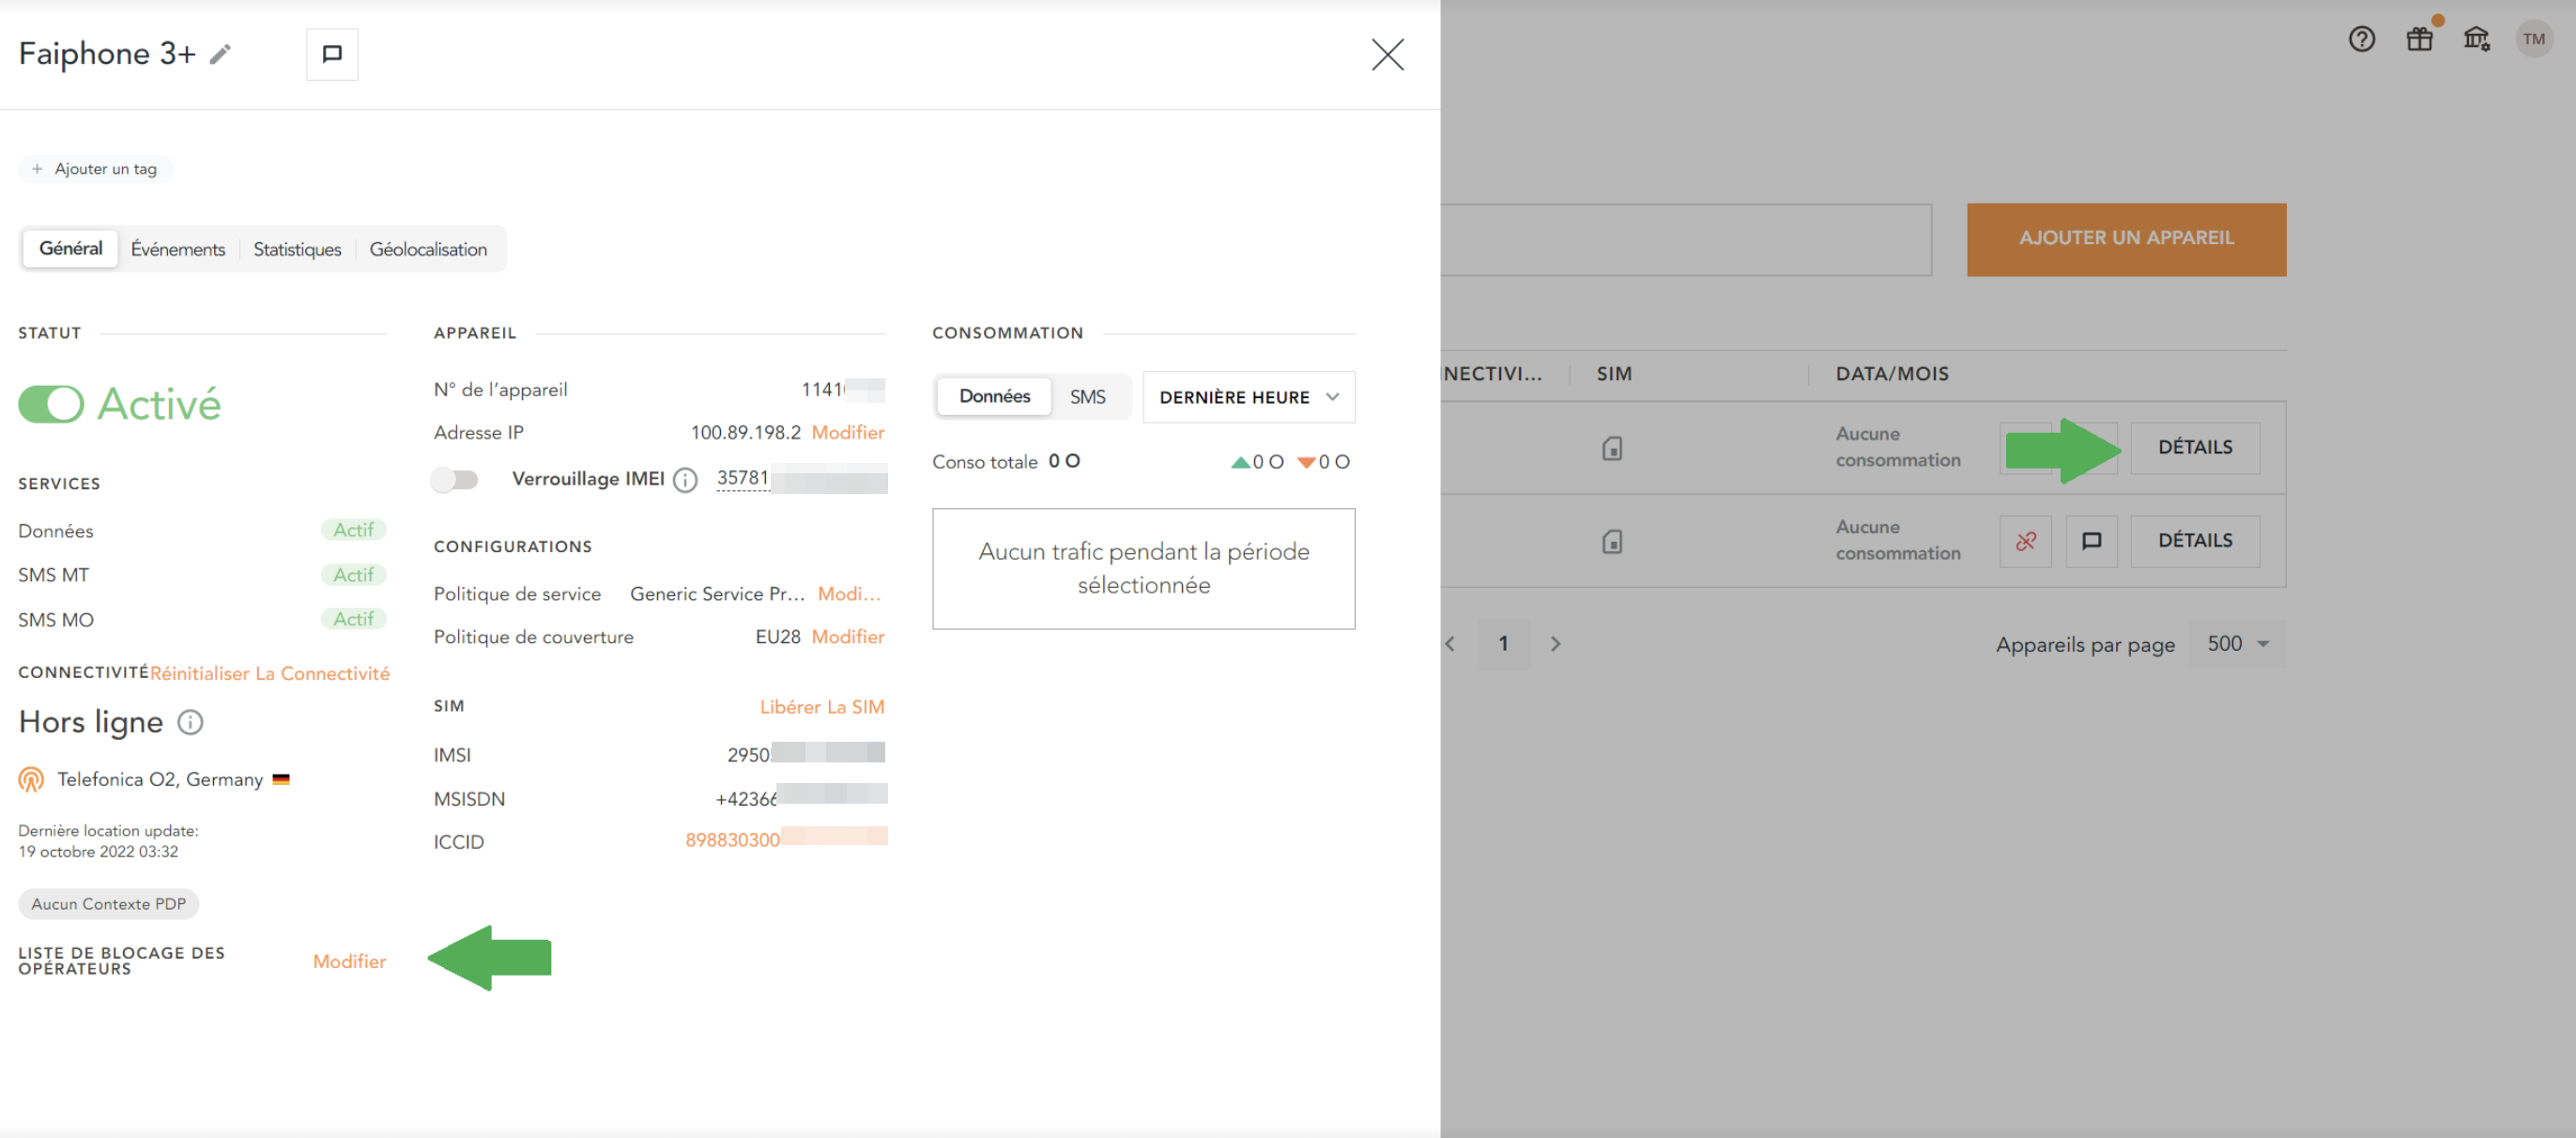Click Réinitialiser La Connectivité
Viewport: 2576px width, 1138px height.
click(x=270, y=673)
